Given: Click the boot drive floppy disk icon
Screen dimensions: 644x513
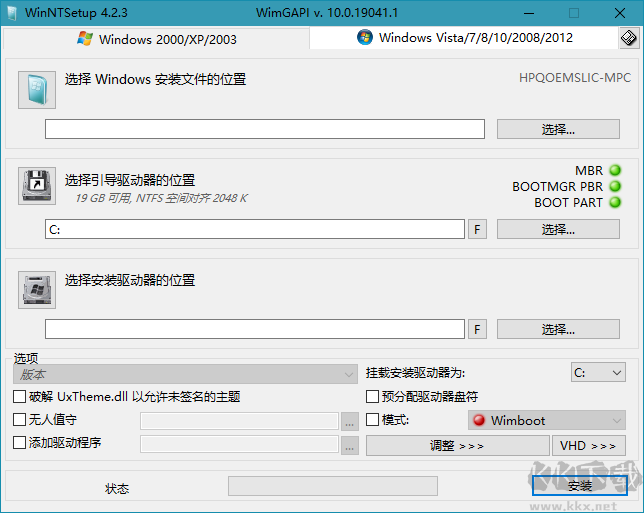Looking at the screenshot, I should (37, 186).
